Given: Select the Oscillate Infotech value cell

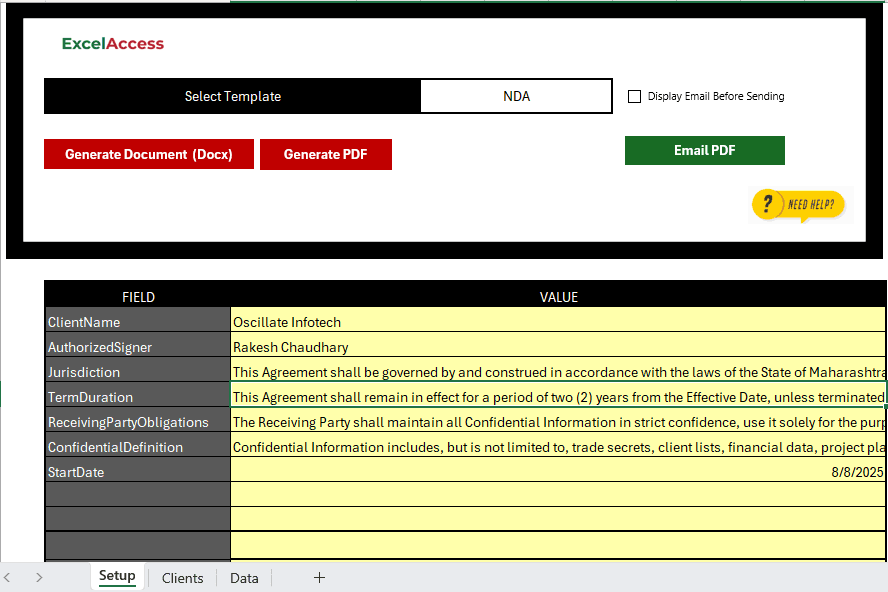Looking at the screenshot, I should click(558, 322).
